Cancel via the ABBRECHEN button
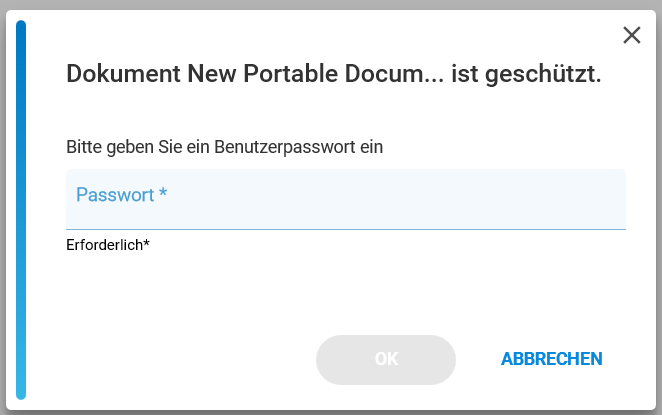 coord(551,359)
